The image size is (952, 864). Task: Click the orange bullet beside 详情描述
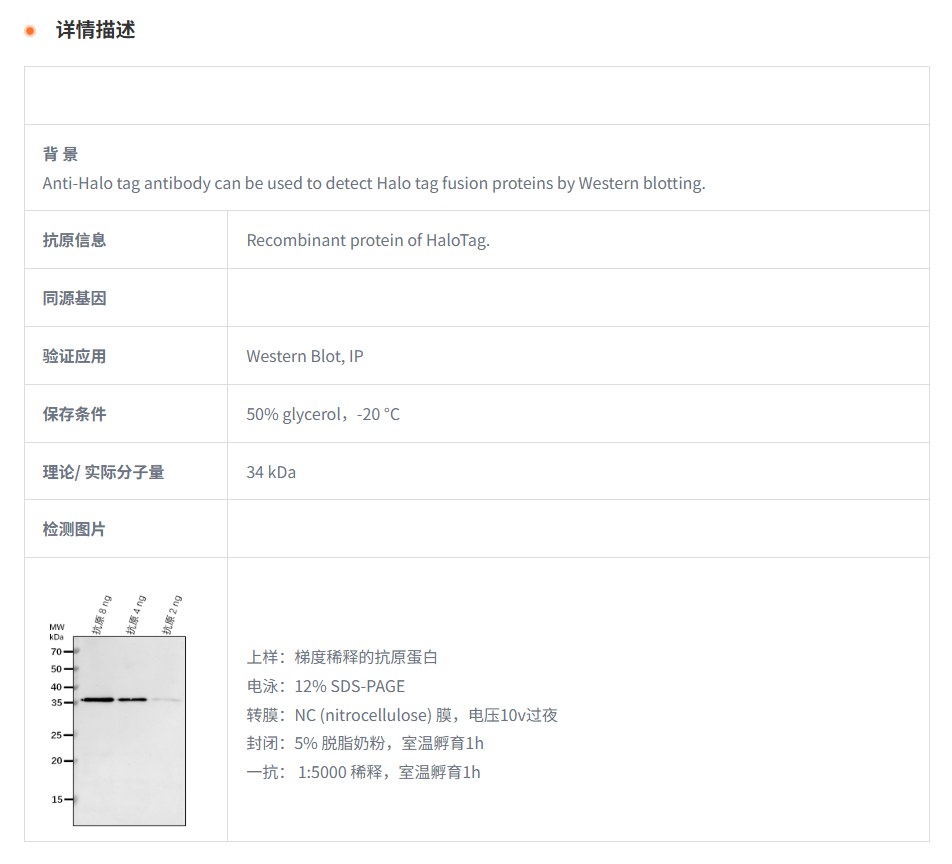pos(30,31)
